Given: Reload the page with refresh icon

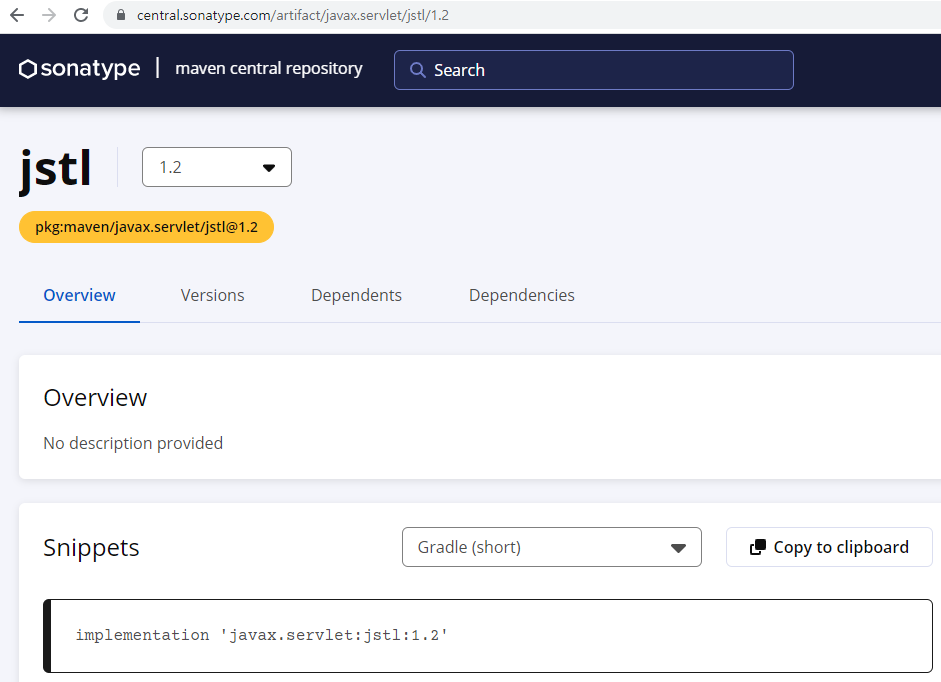Looking at the screenshot, I should pyautogui.click(x=81, y=15).
